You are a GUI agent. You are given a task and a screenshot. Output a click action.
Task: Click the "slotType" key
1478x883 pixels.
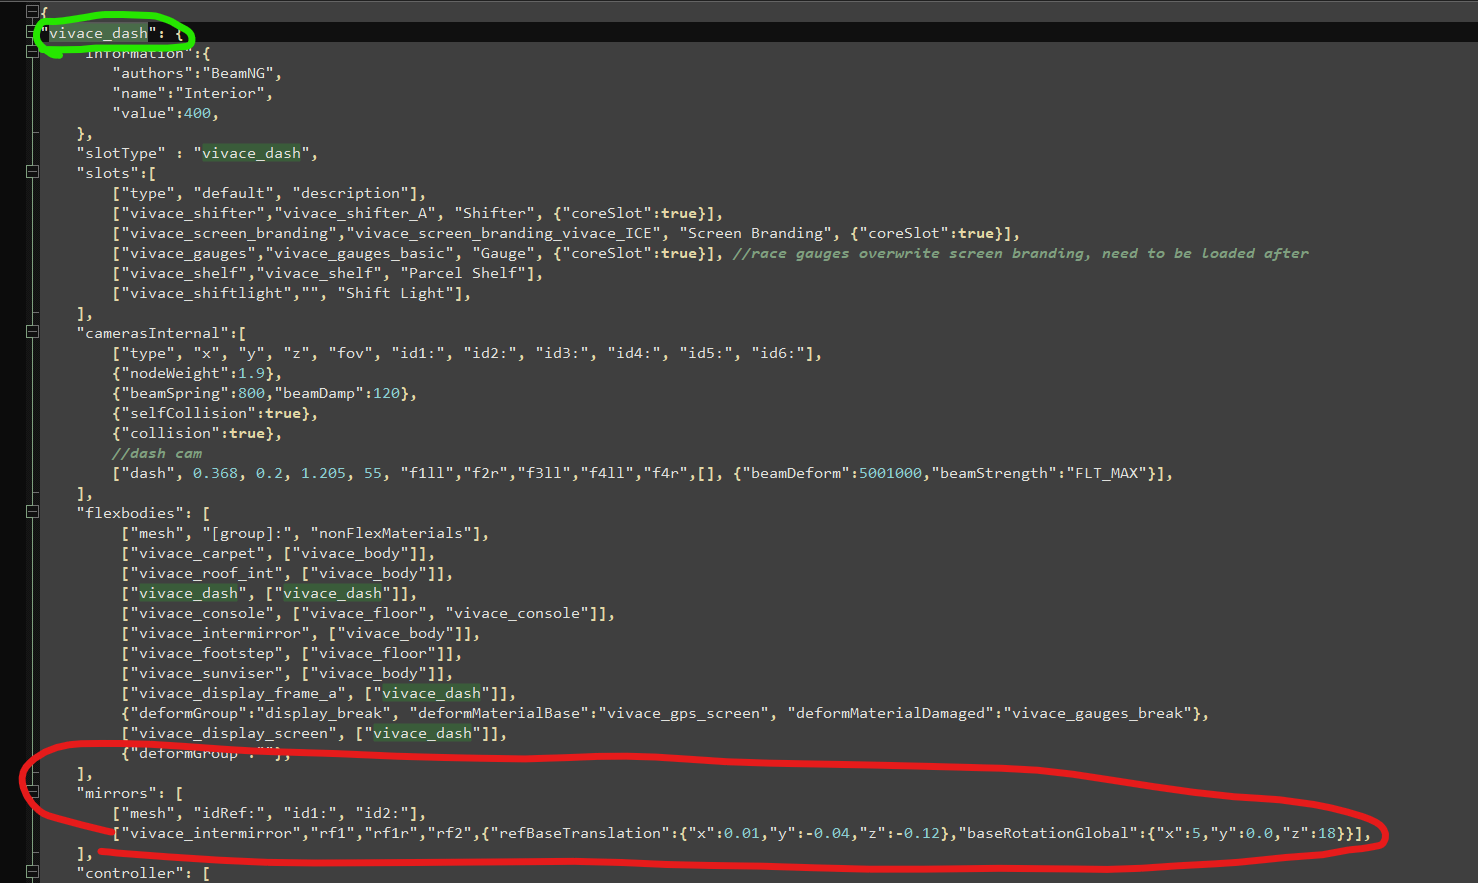click(121, 153)
